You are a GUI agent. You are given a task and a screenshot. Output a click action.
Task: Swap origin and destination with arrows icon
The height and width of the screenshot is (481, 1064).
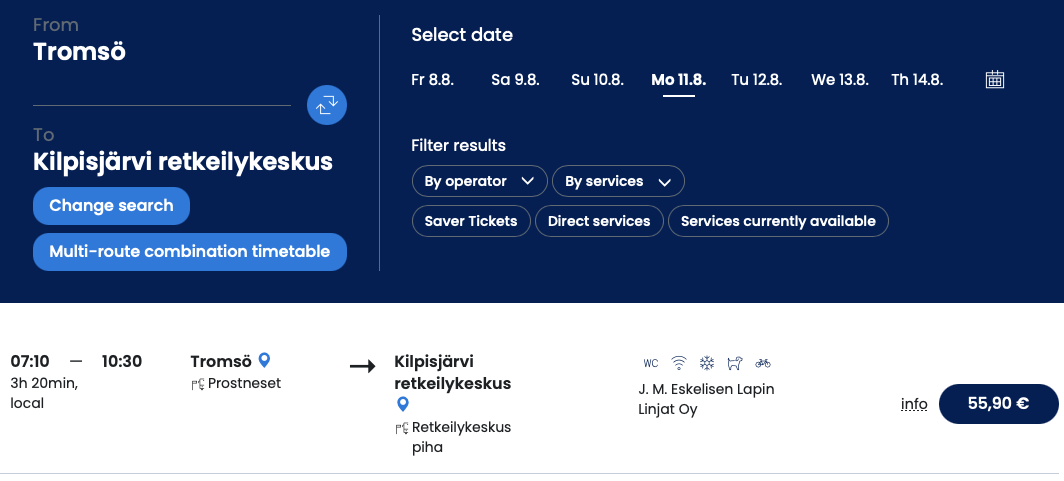(x=327, y=105)
